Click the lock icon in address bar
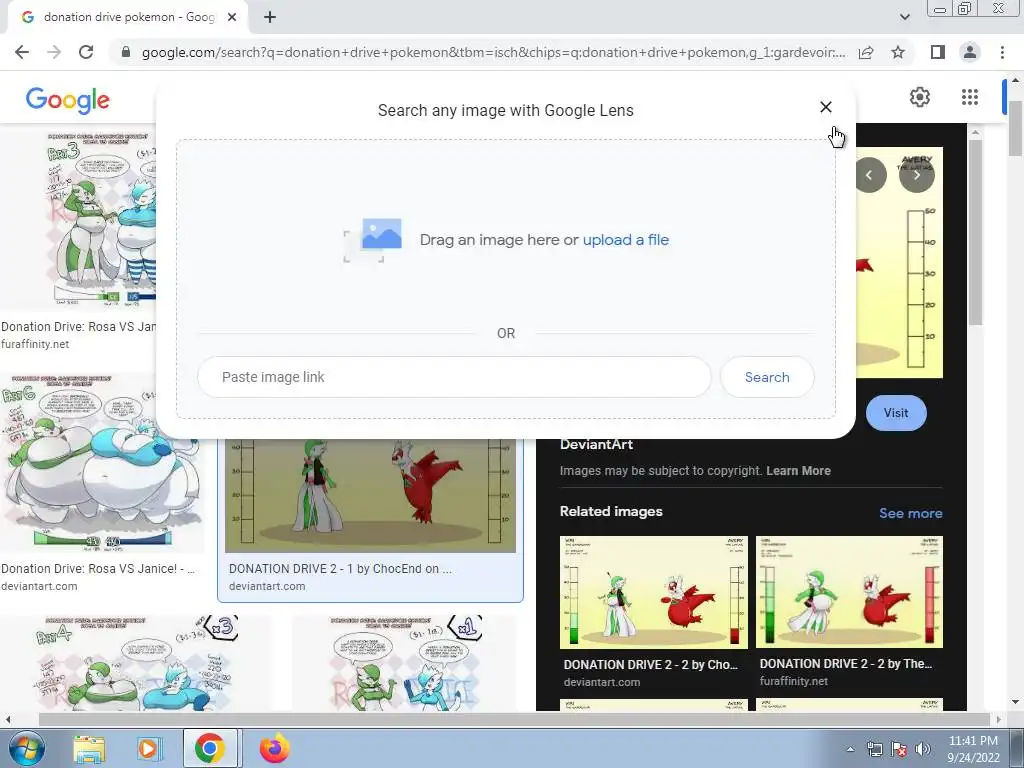 click(126, 52)
